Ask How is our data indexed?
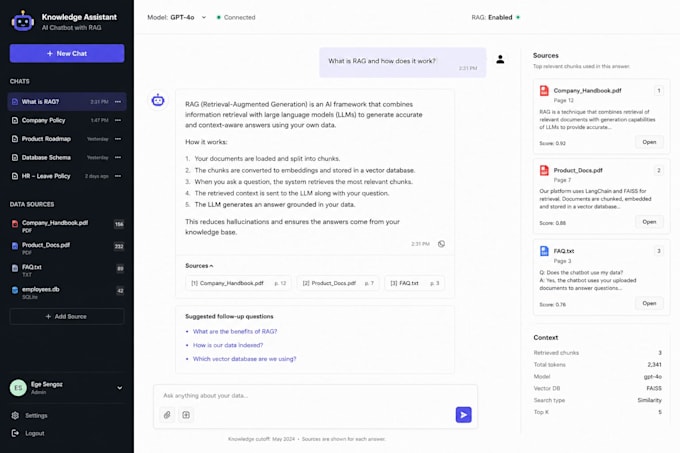Viewport: 680px width, 453px height. 228,345
